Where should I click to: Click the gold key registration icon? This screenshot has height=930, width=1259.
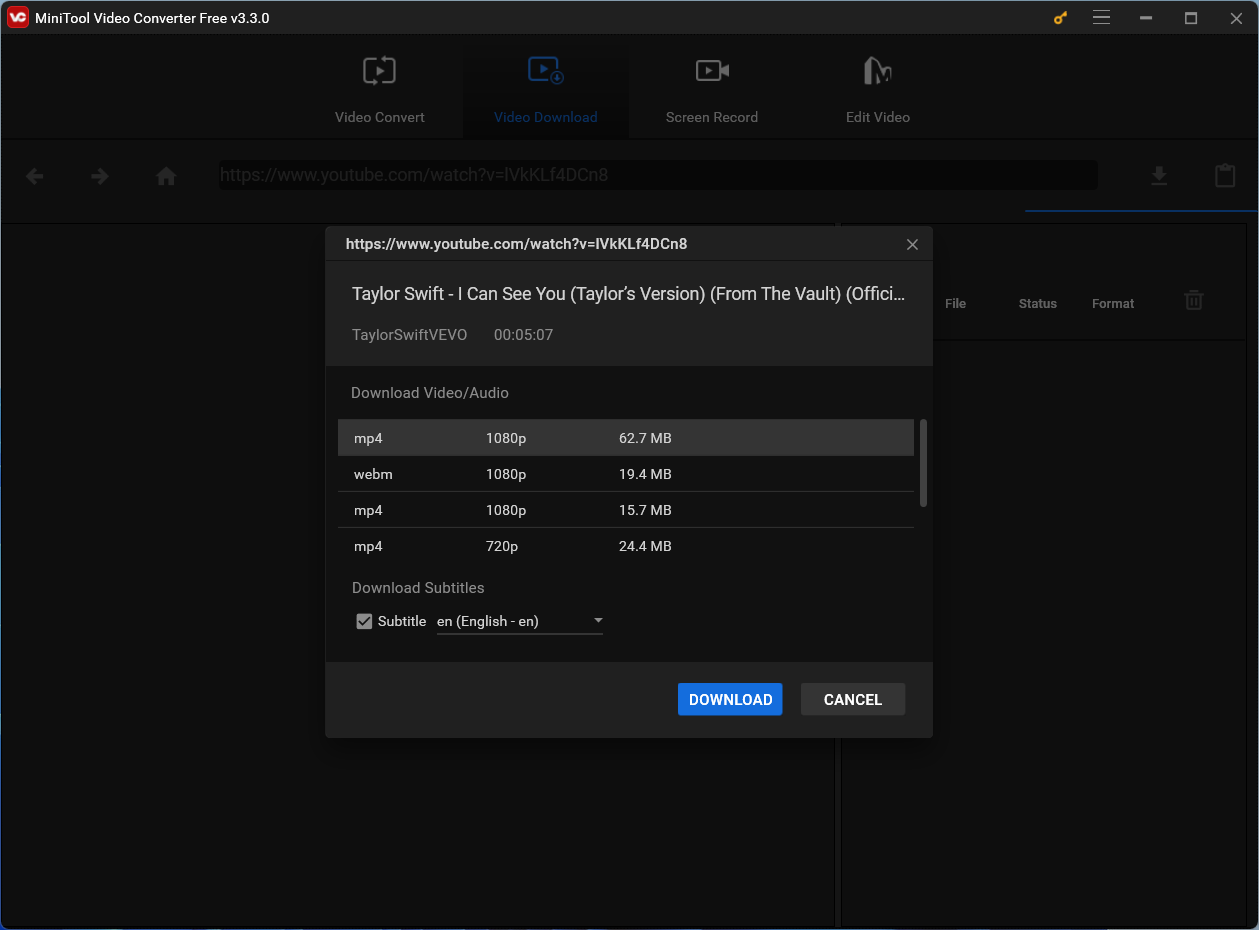pos(1059,18)
